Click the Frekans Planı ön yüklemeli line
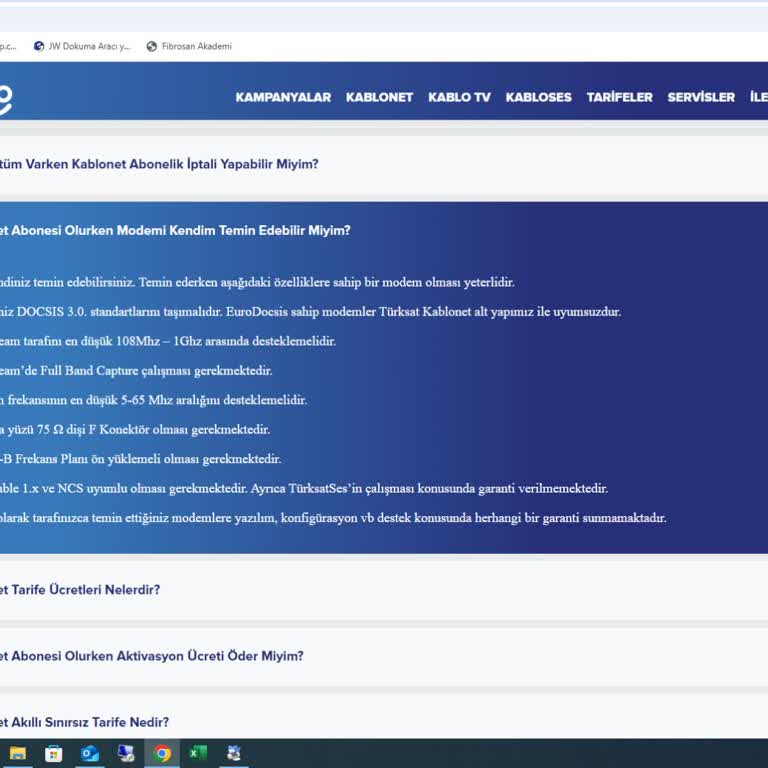The width and height of the screenshot is (768, 768). (141, 459)
